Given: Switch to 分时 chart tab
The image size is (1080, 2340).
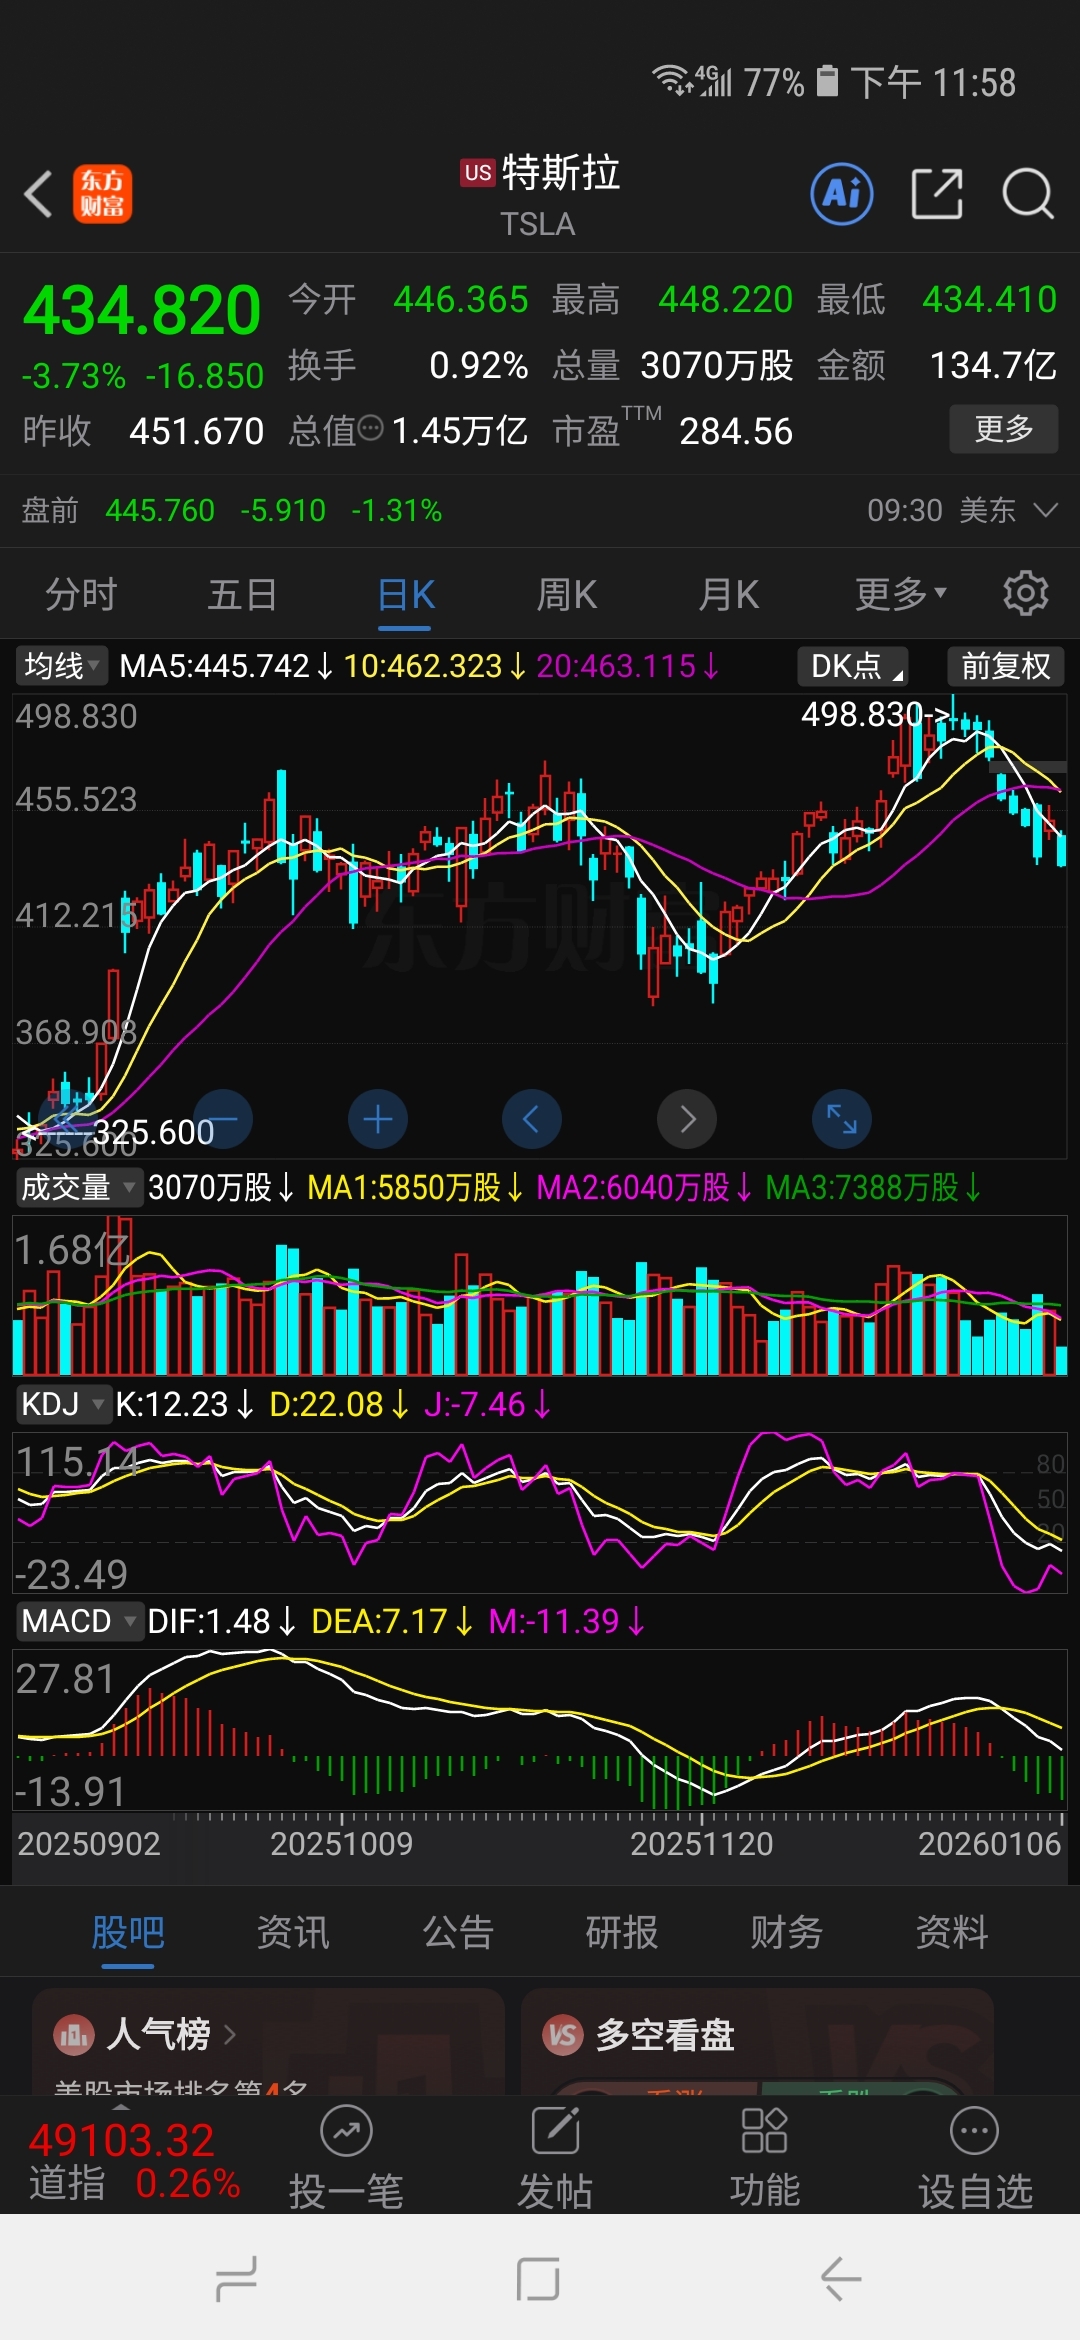Looking at the screenshot, I should click(x=81, y=594).
